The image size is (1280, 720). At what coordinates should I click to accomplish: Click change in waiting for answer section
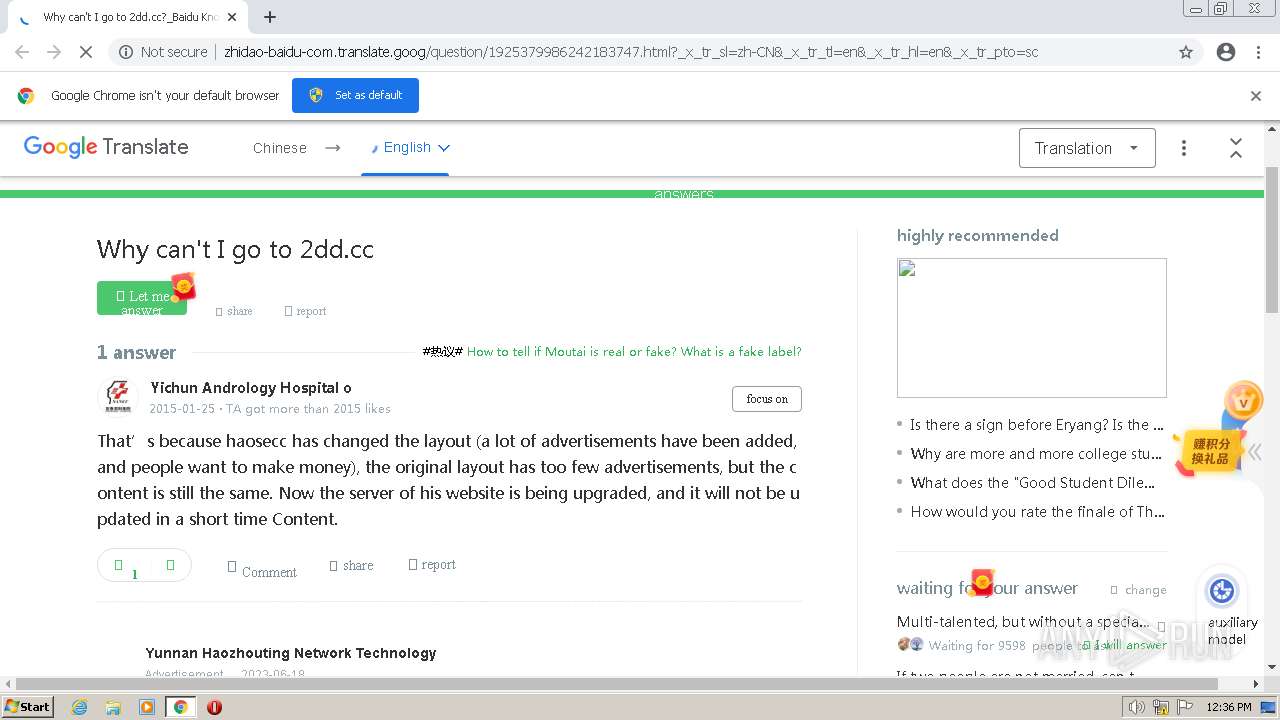coord(1138,590)
